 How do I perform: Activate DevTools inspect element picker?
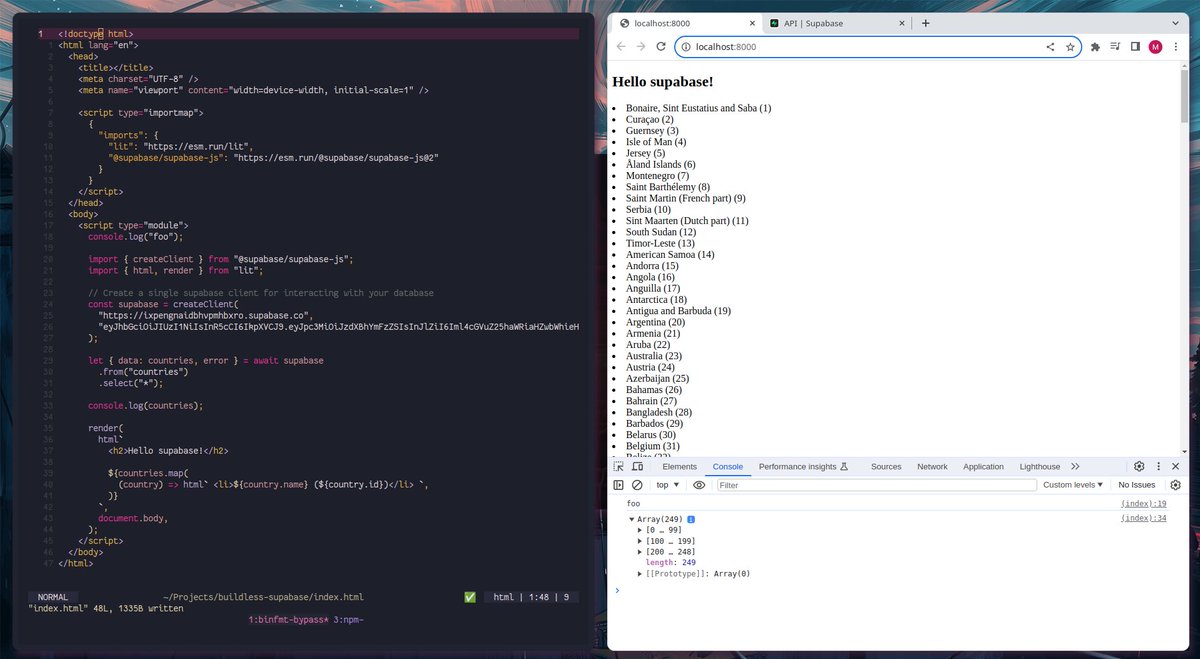point(619,467)
